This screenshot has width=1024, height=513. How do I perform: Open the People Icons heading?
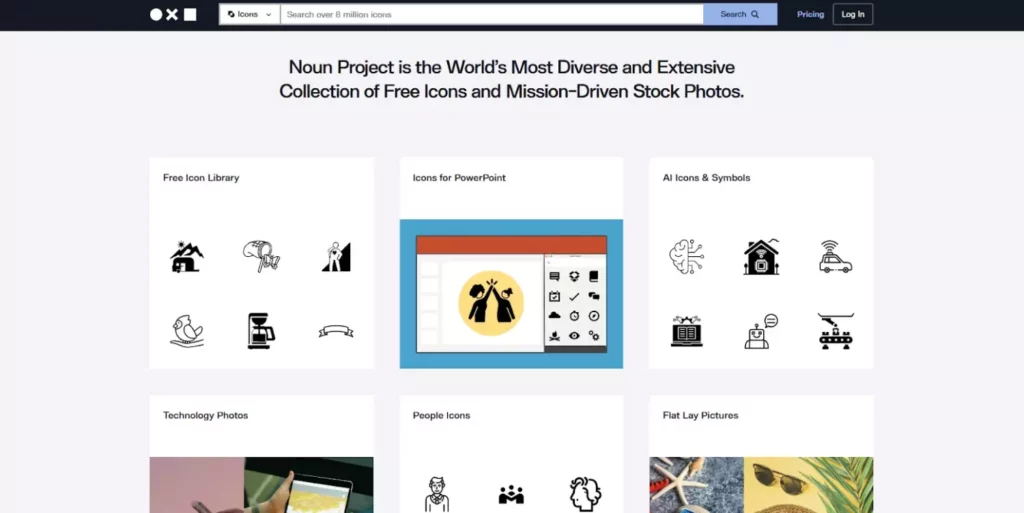pos(441,415)
